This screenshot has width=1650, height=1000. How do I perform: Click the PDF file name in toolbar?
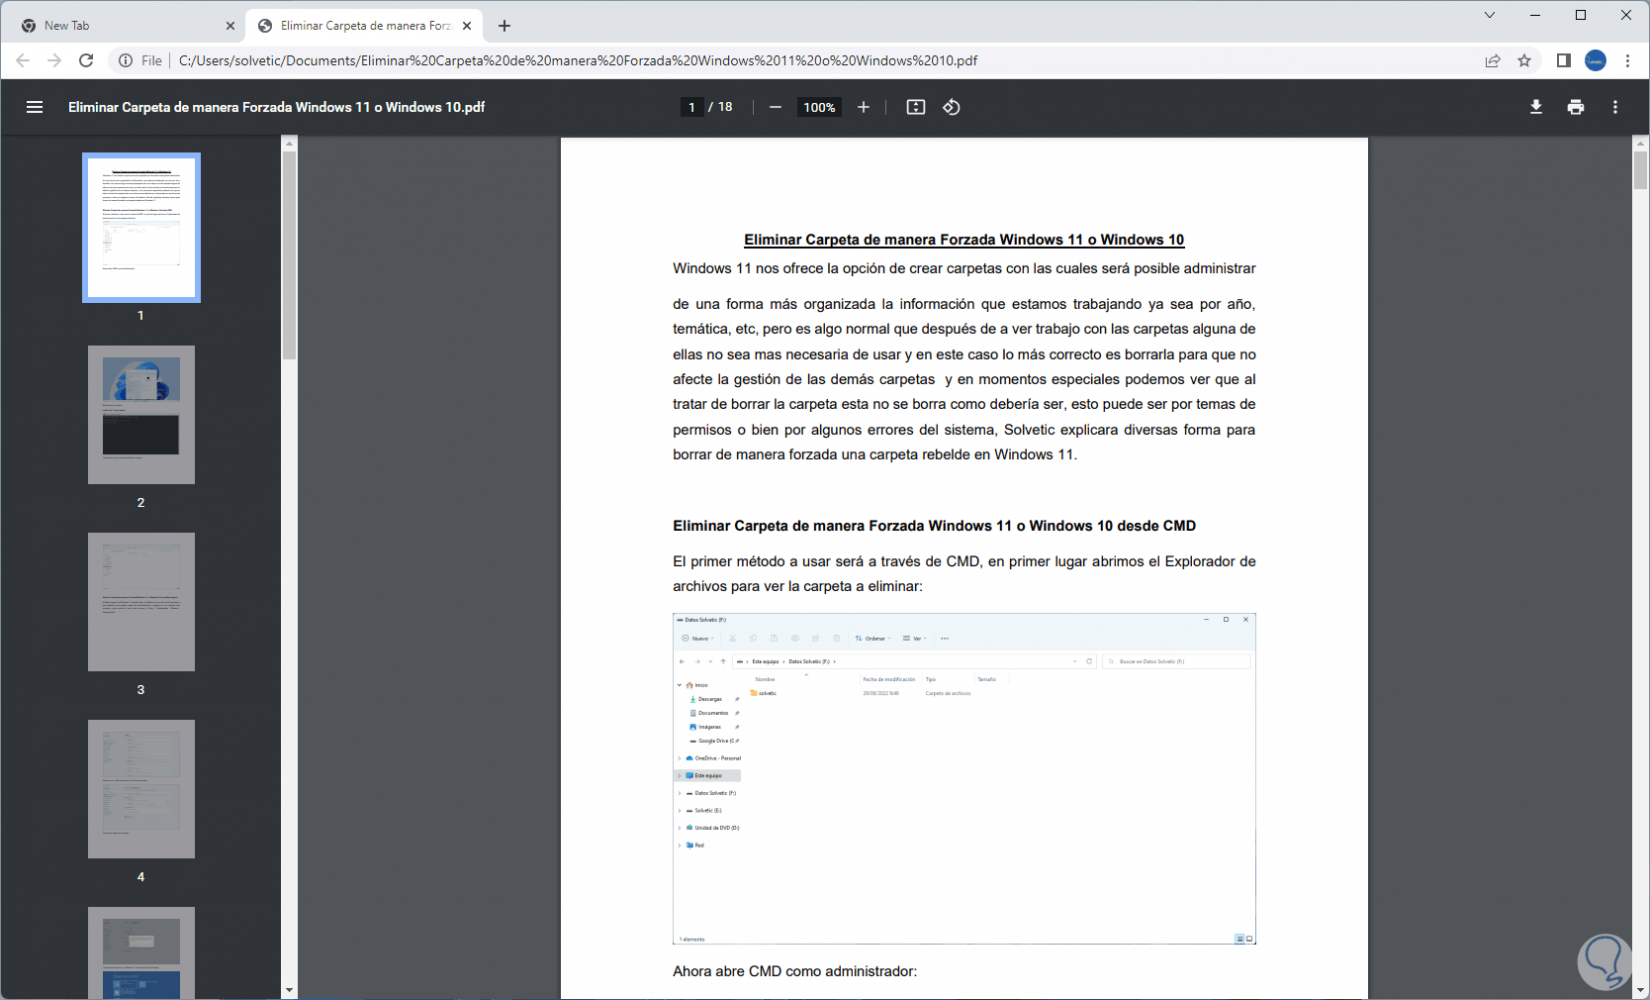point(276,107)
